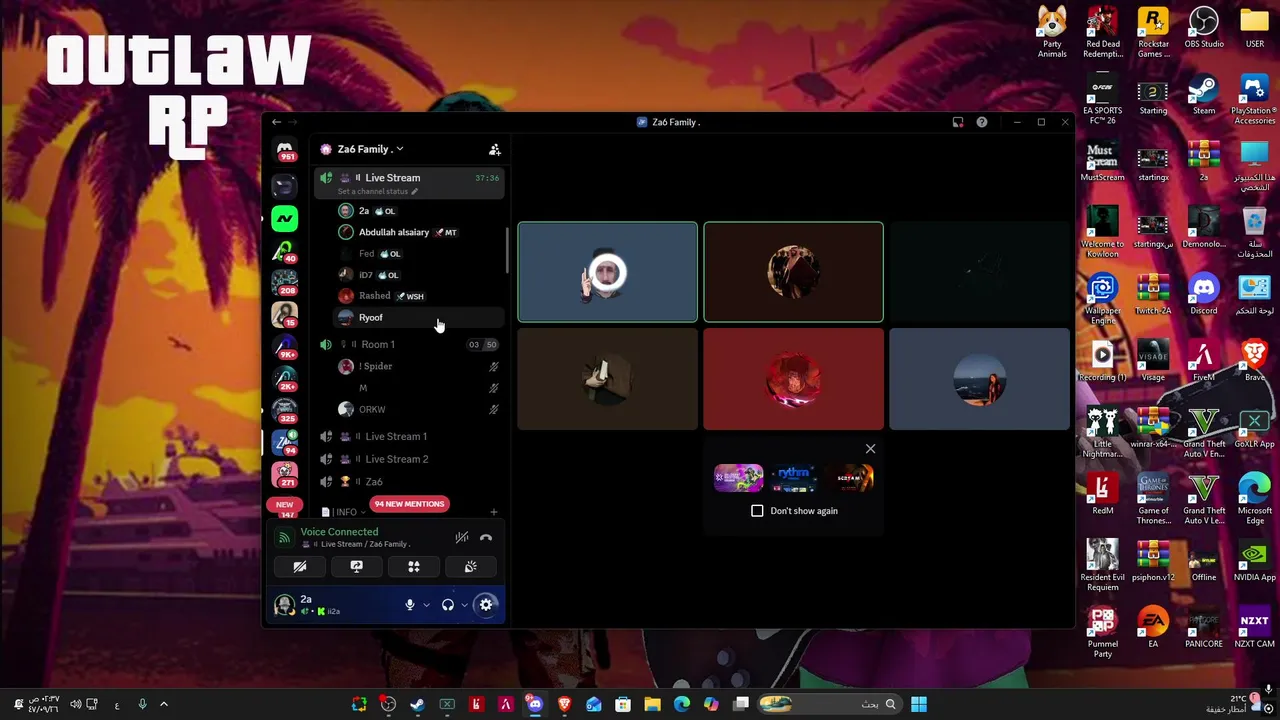The width and height of the screenshot is (1280, 720).
Task: Click the Windows Start button on taskbar
Action: [919, 705]
